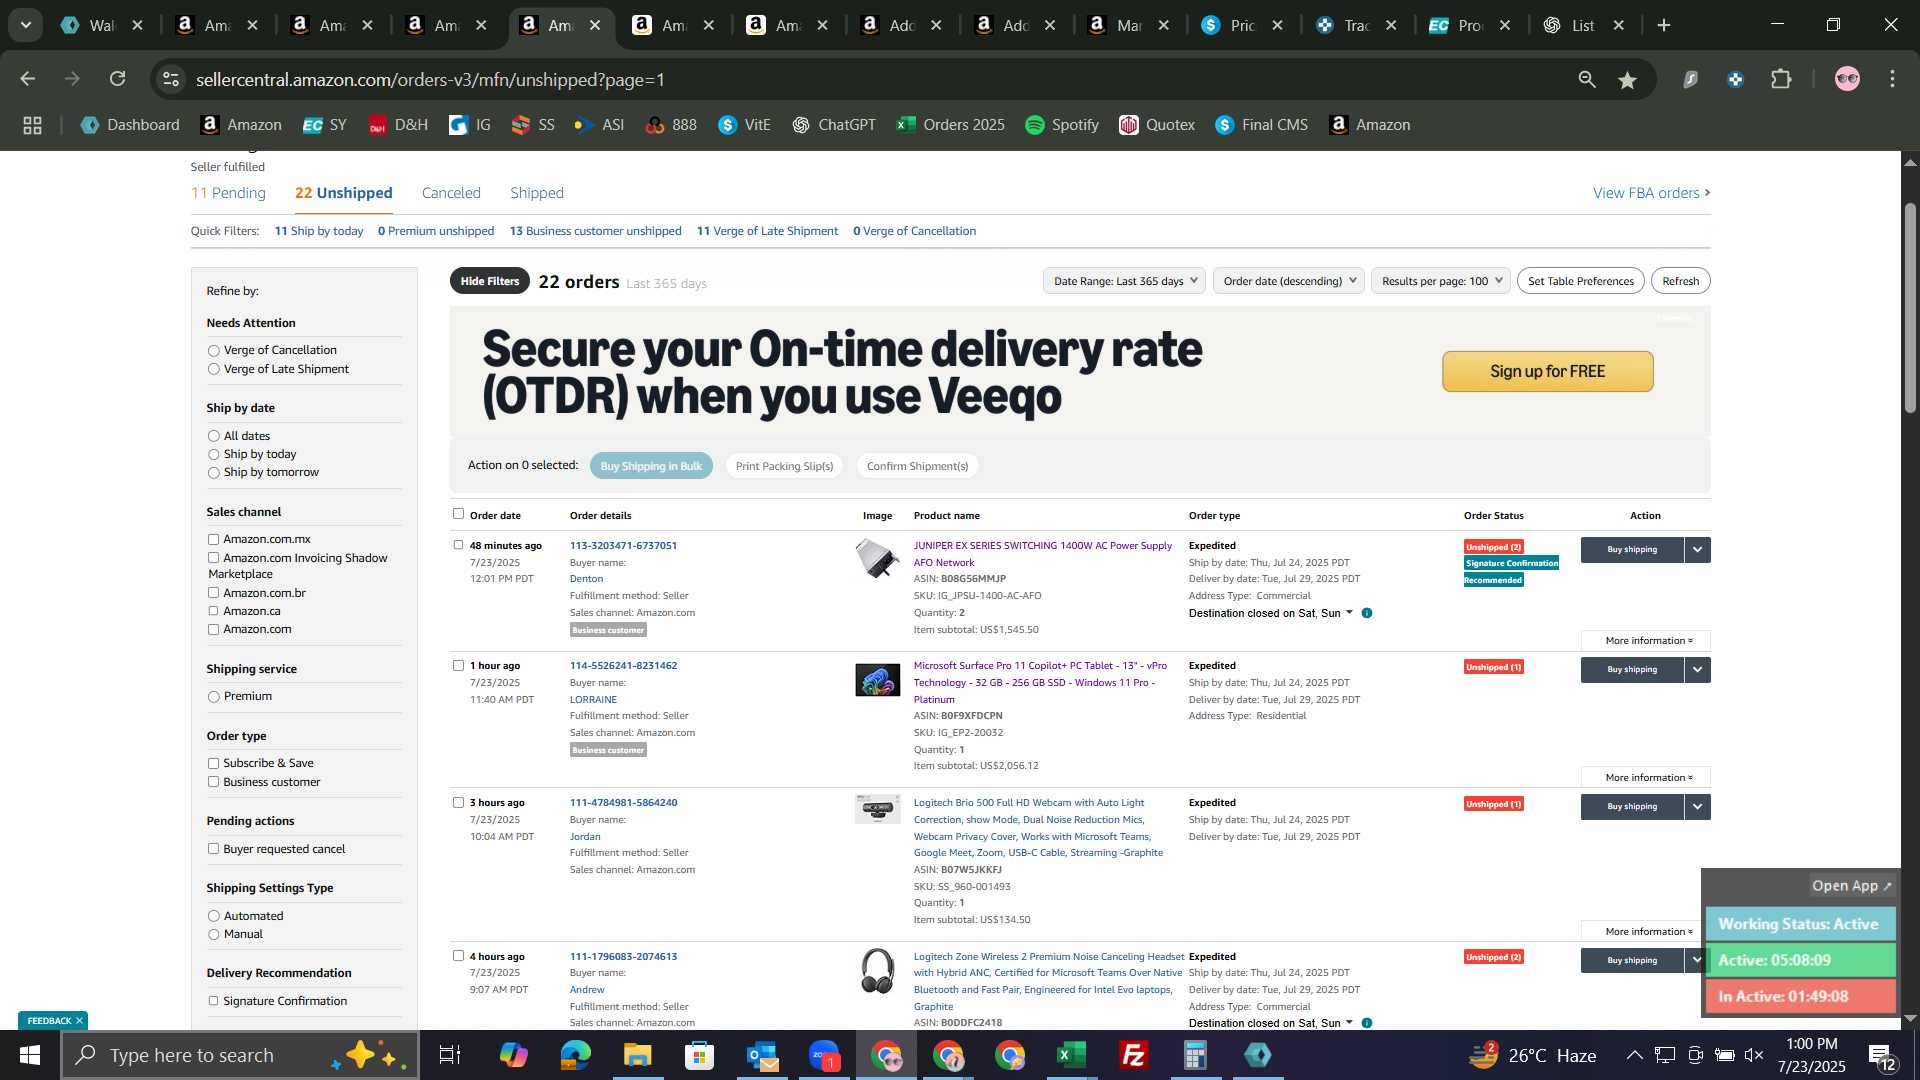This screenshot has height=1080, width=1920.
Task: Click the info icon beside Destination closed for Denton order
Action: click(x=1367, y=613)
